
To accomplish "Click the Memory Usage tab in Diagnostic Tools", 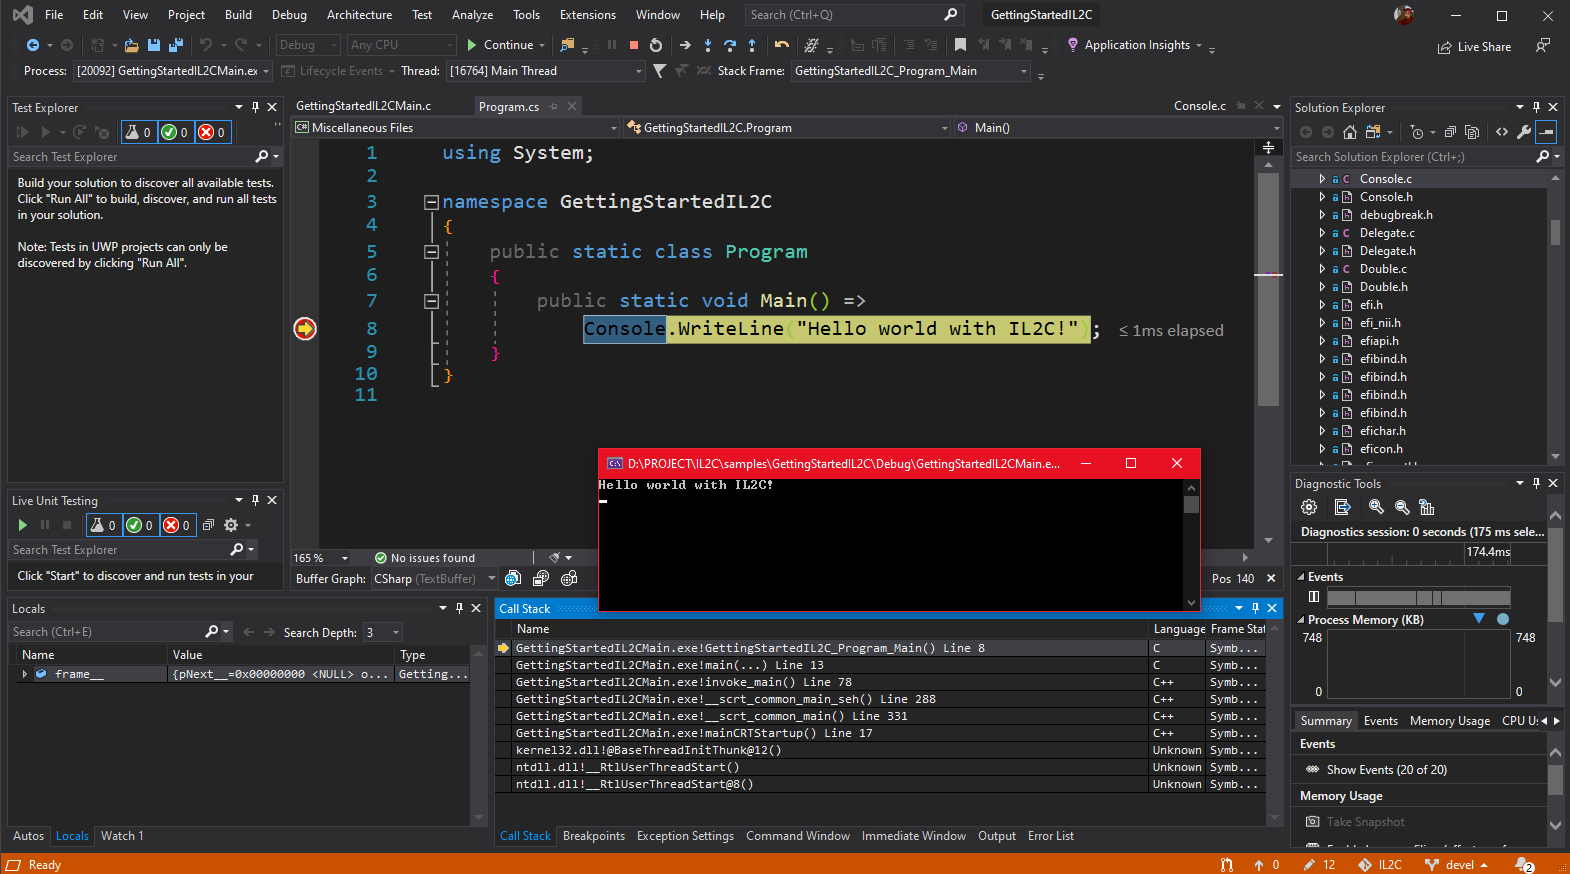I will pyautogui.click(x=1450, y=721).
